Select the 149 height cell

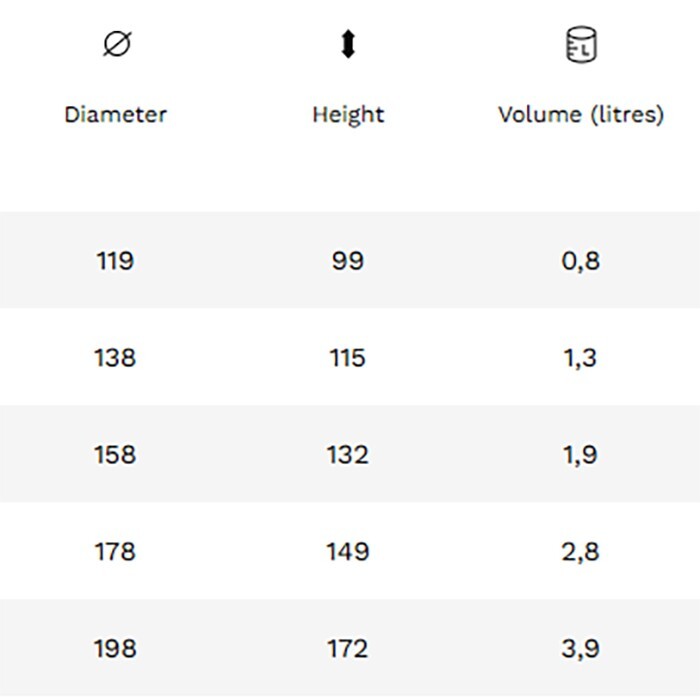(347, 552)
